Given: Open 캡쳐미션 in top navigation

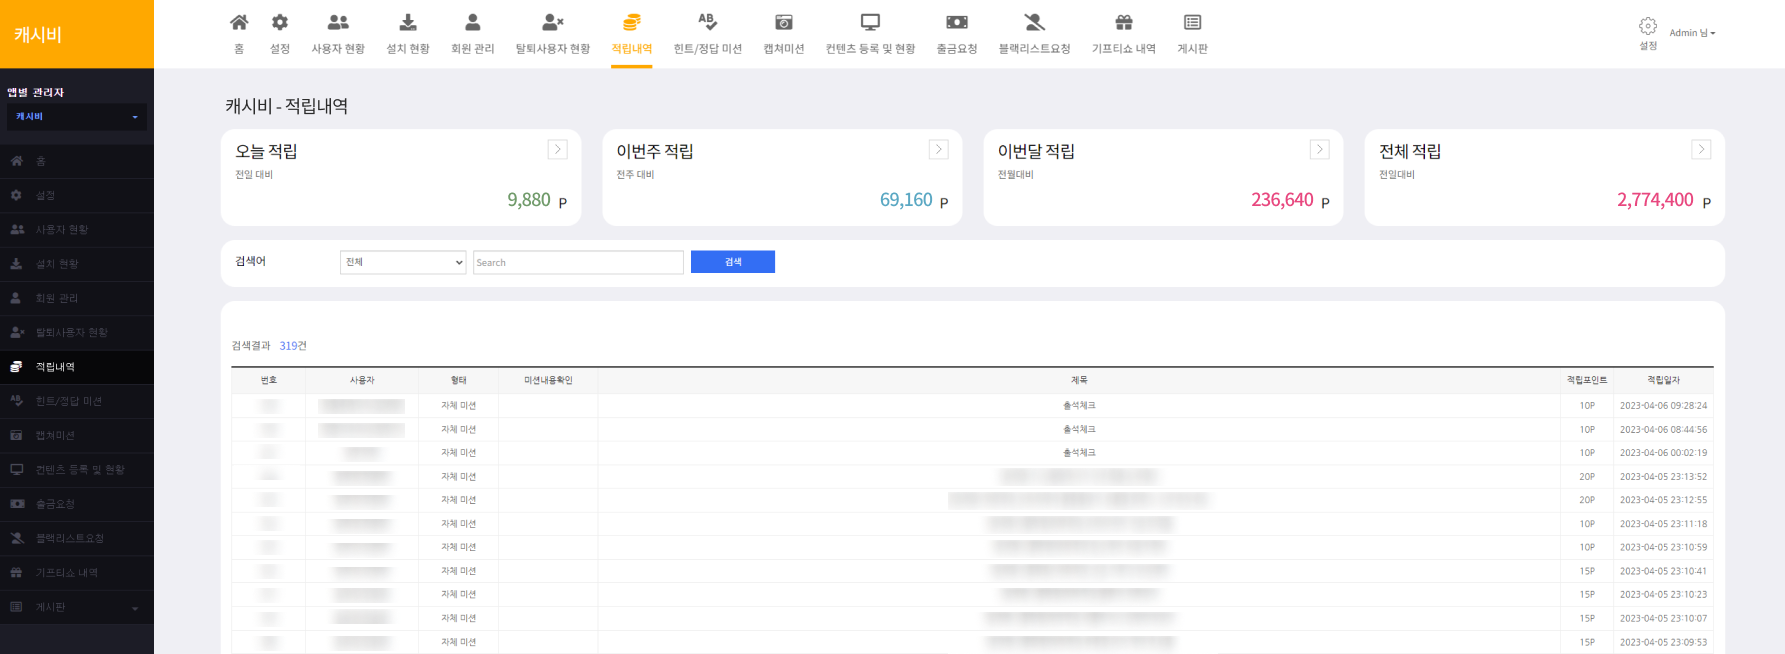Looking at the screenshot, I should tap(784, 34).
